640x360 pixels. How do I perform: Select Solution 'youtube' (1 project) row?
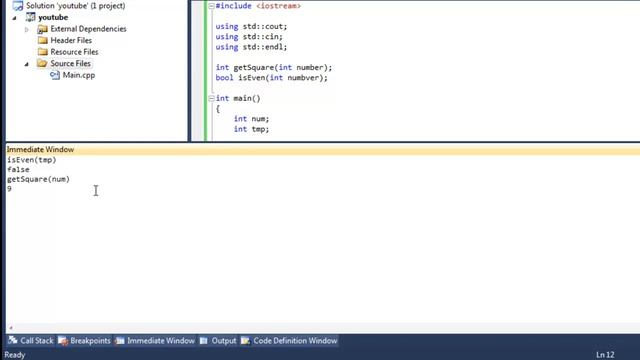(76, 6)
